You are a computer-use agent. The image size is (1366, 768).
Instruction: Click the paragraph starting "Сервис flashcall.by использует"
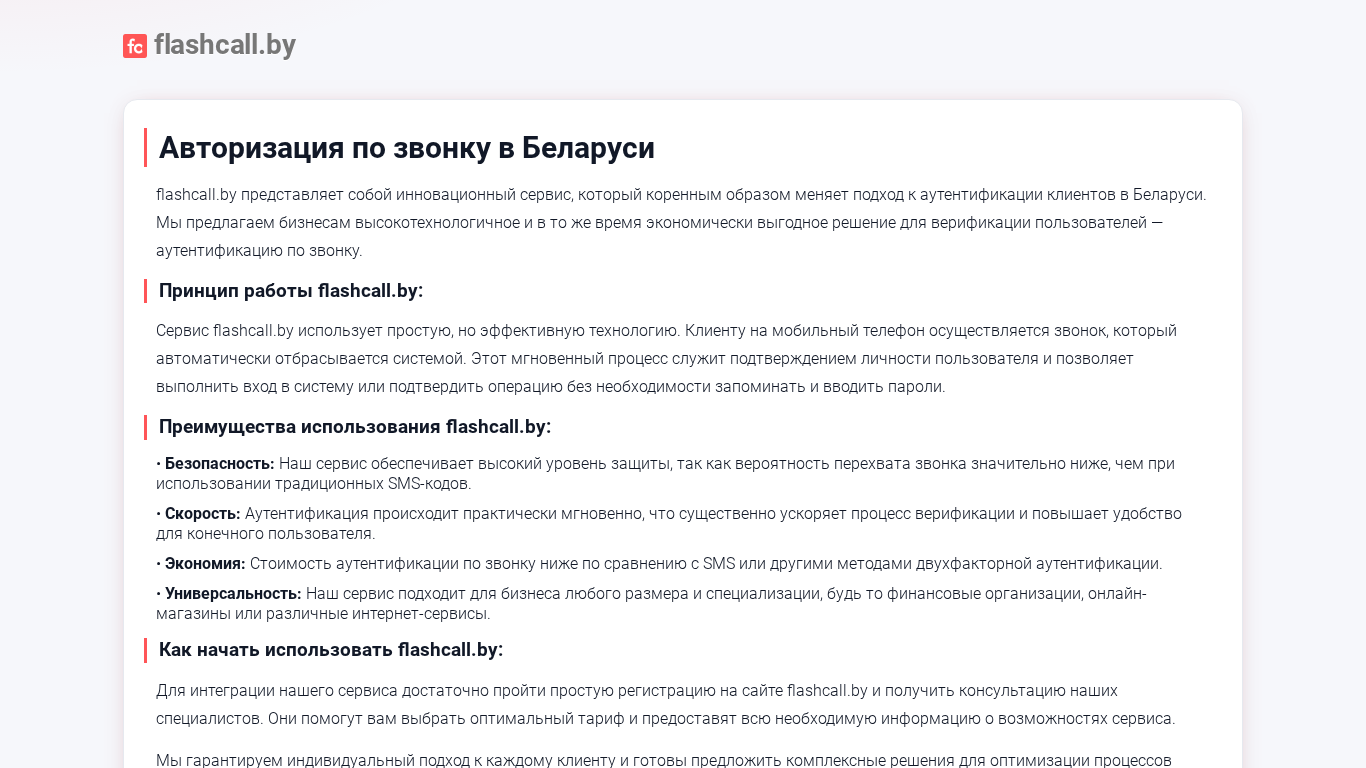tap(667, 359)
